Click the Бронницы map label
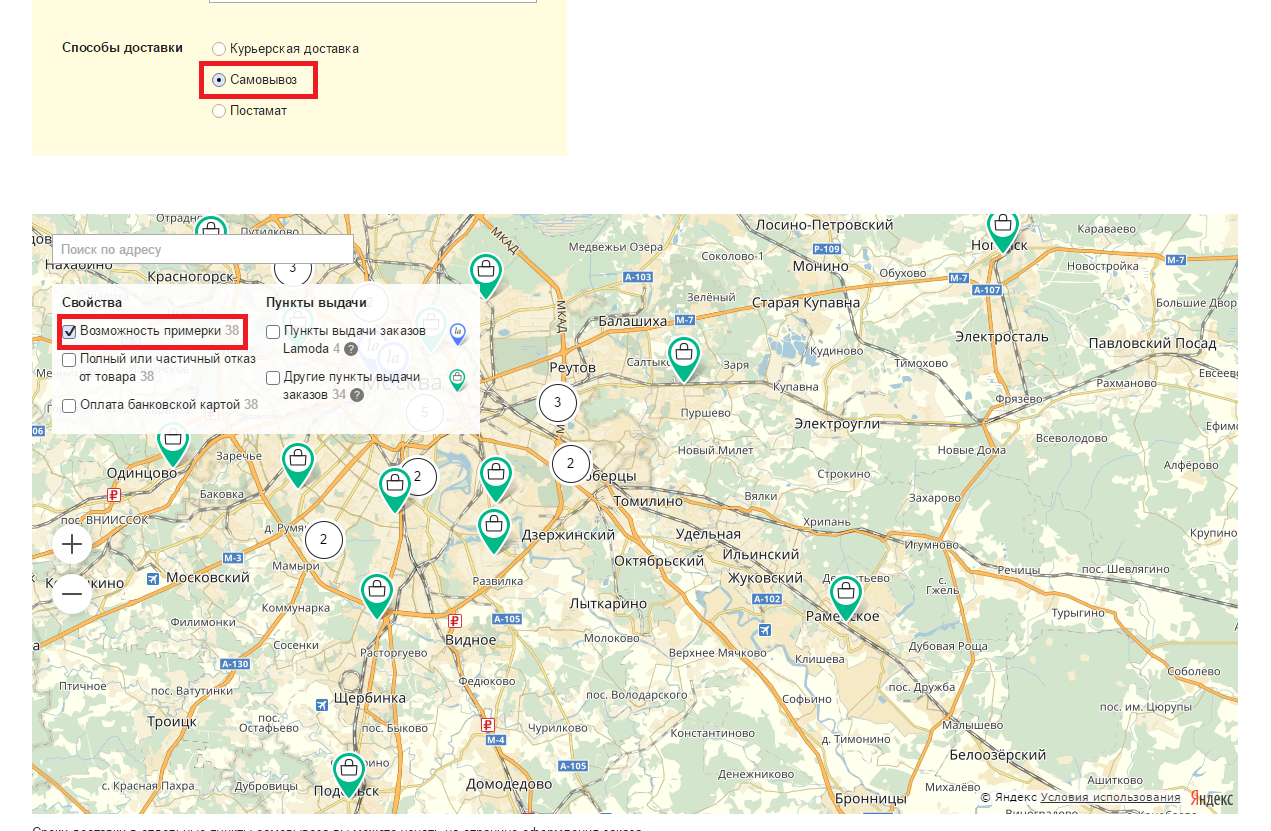 870,799
